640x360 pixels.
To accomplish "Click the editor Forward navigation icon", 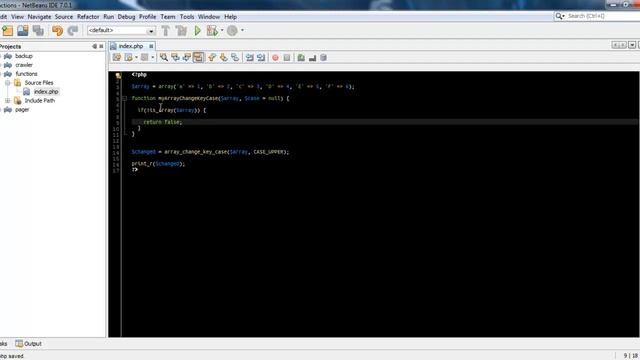I will pos(129,58).
